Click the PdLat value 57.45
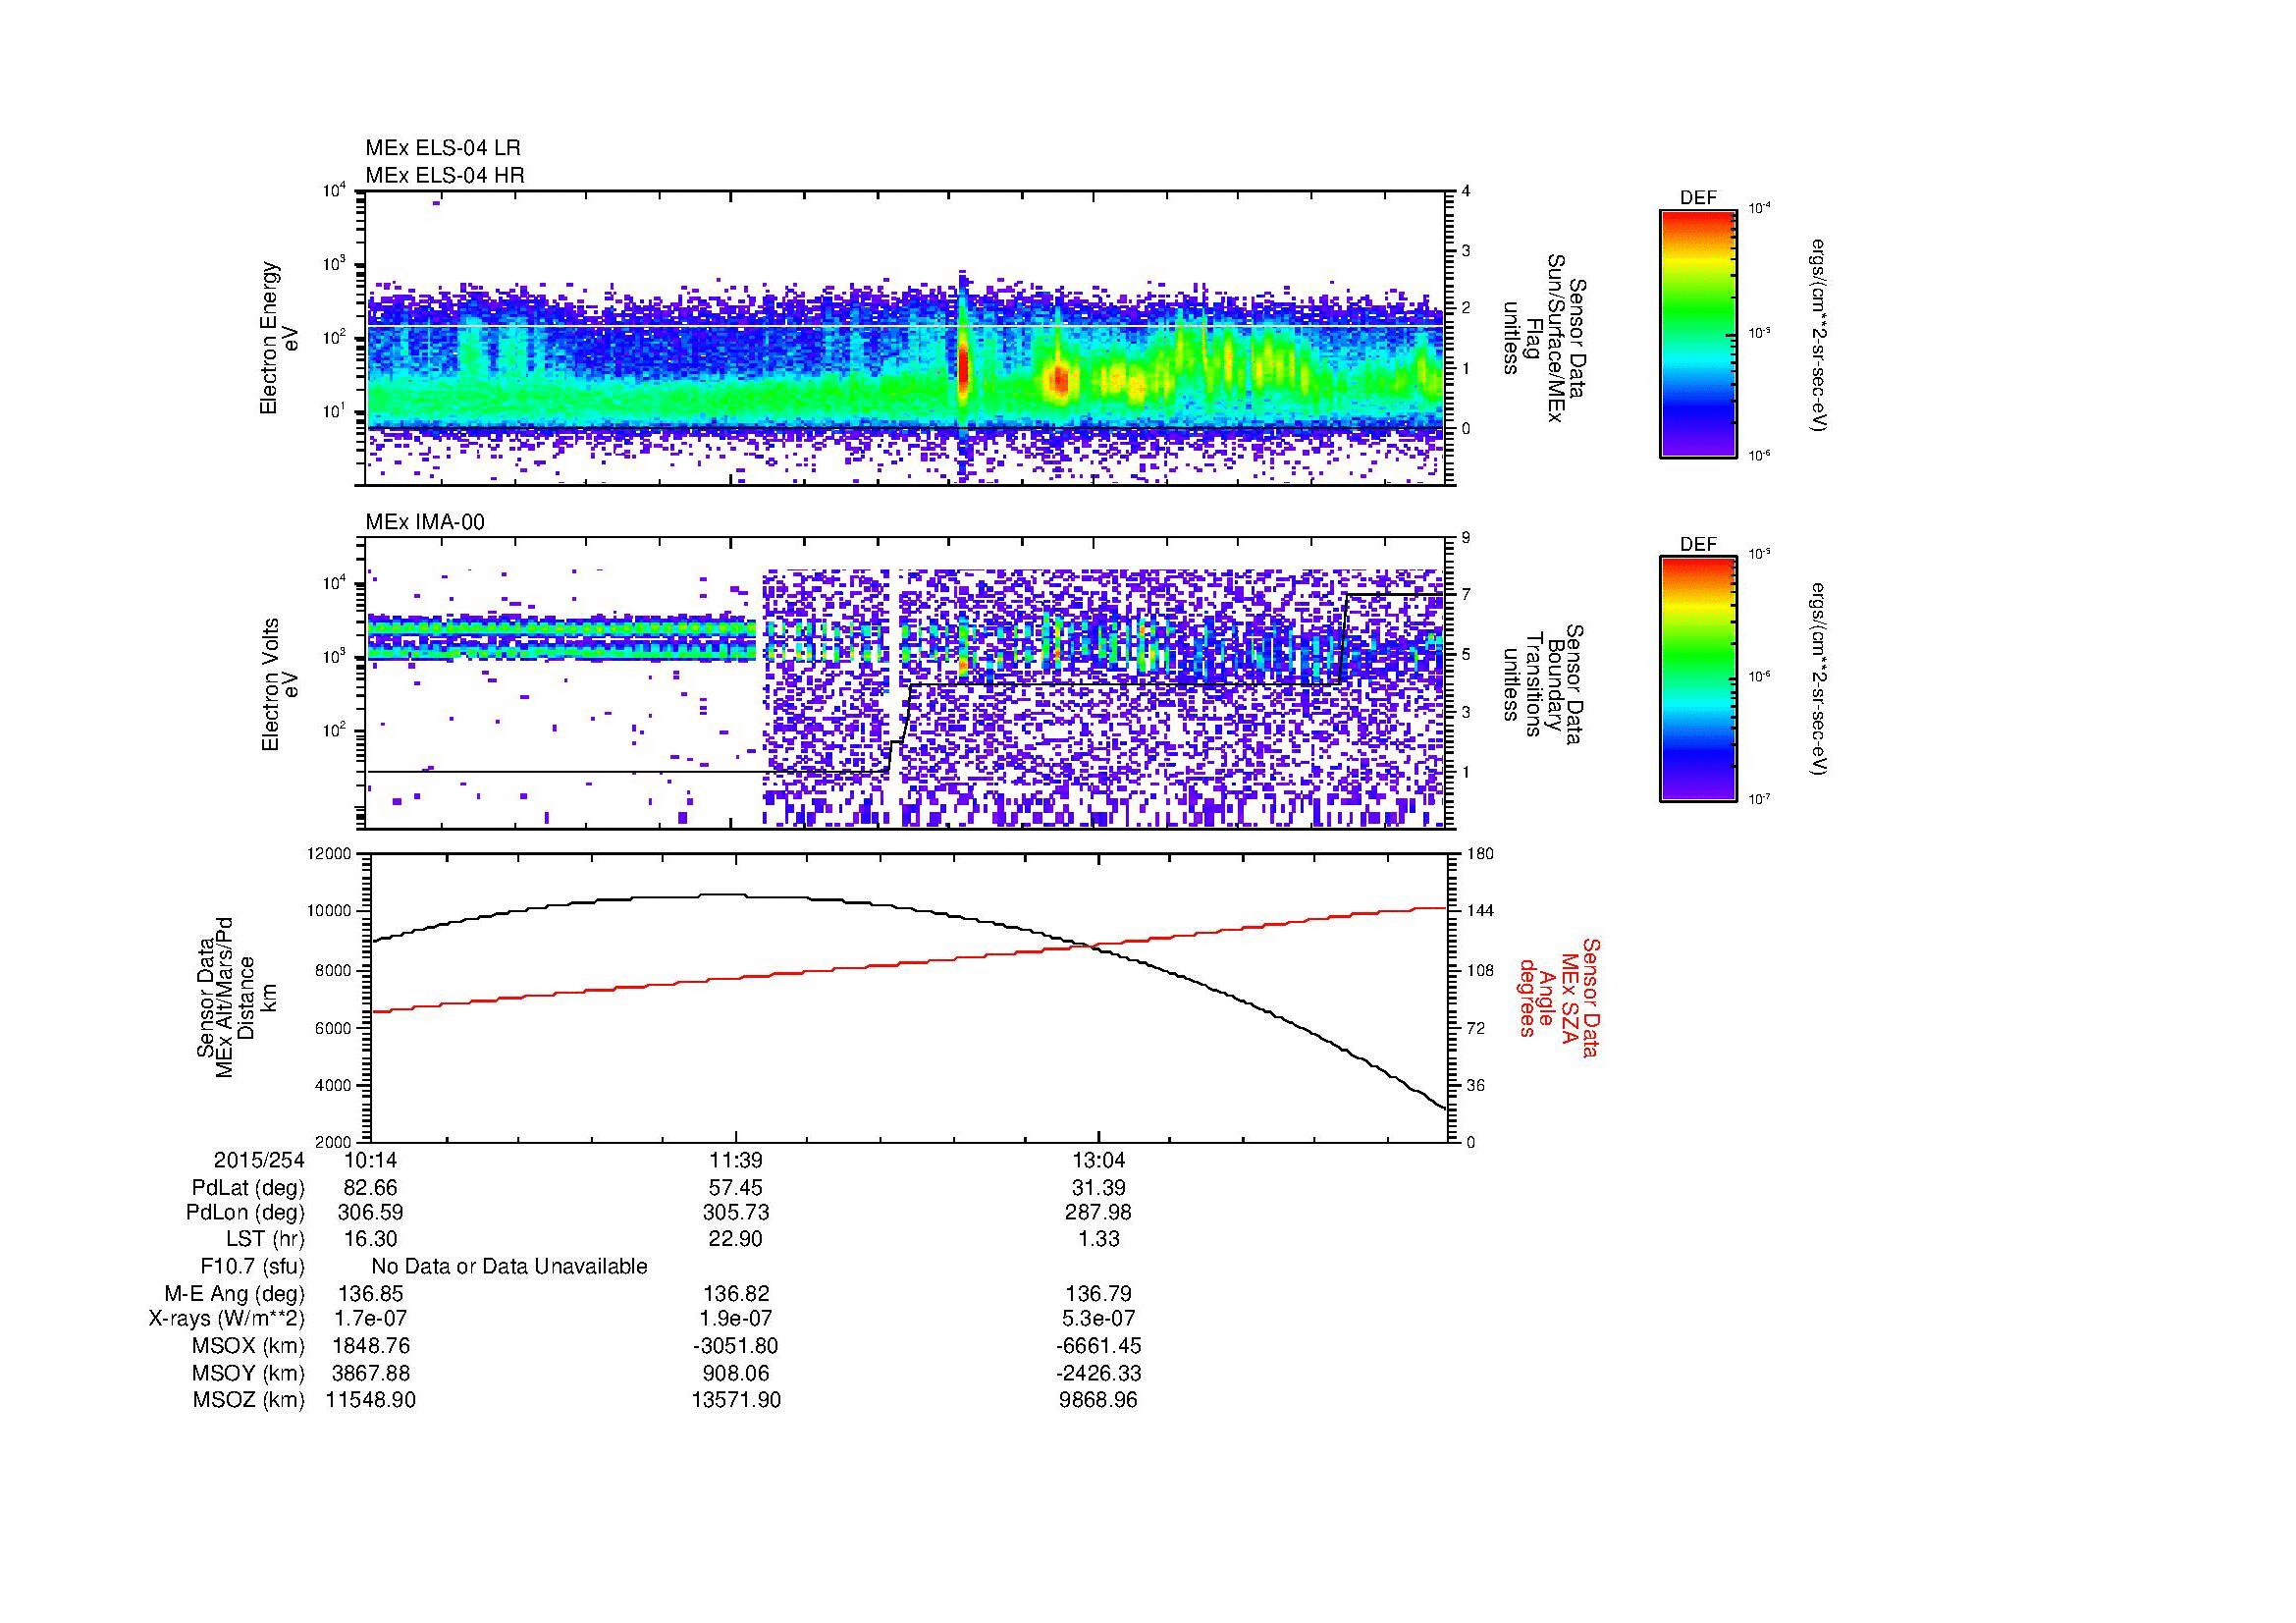This screenshot has width=2296, height=1623. 736,1188
